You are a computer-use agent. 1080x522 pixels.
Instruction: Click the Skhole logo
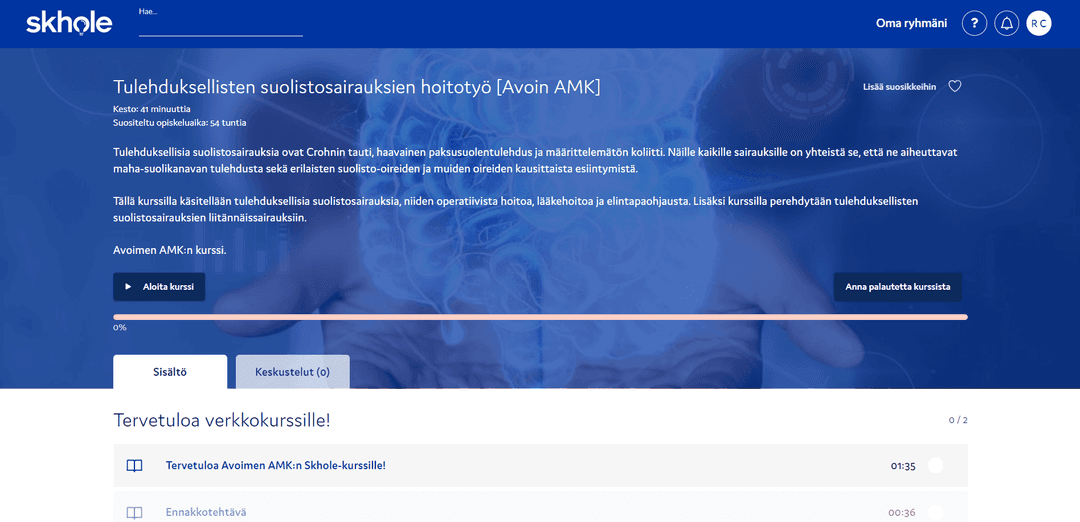point(69,23)
